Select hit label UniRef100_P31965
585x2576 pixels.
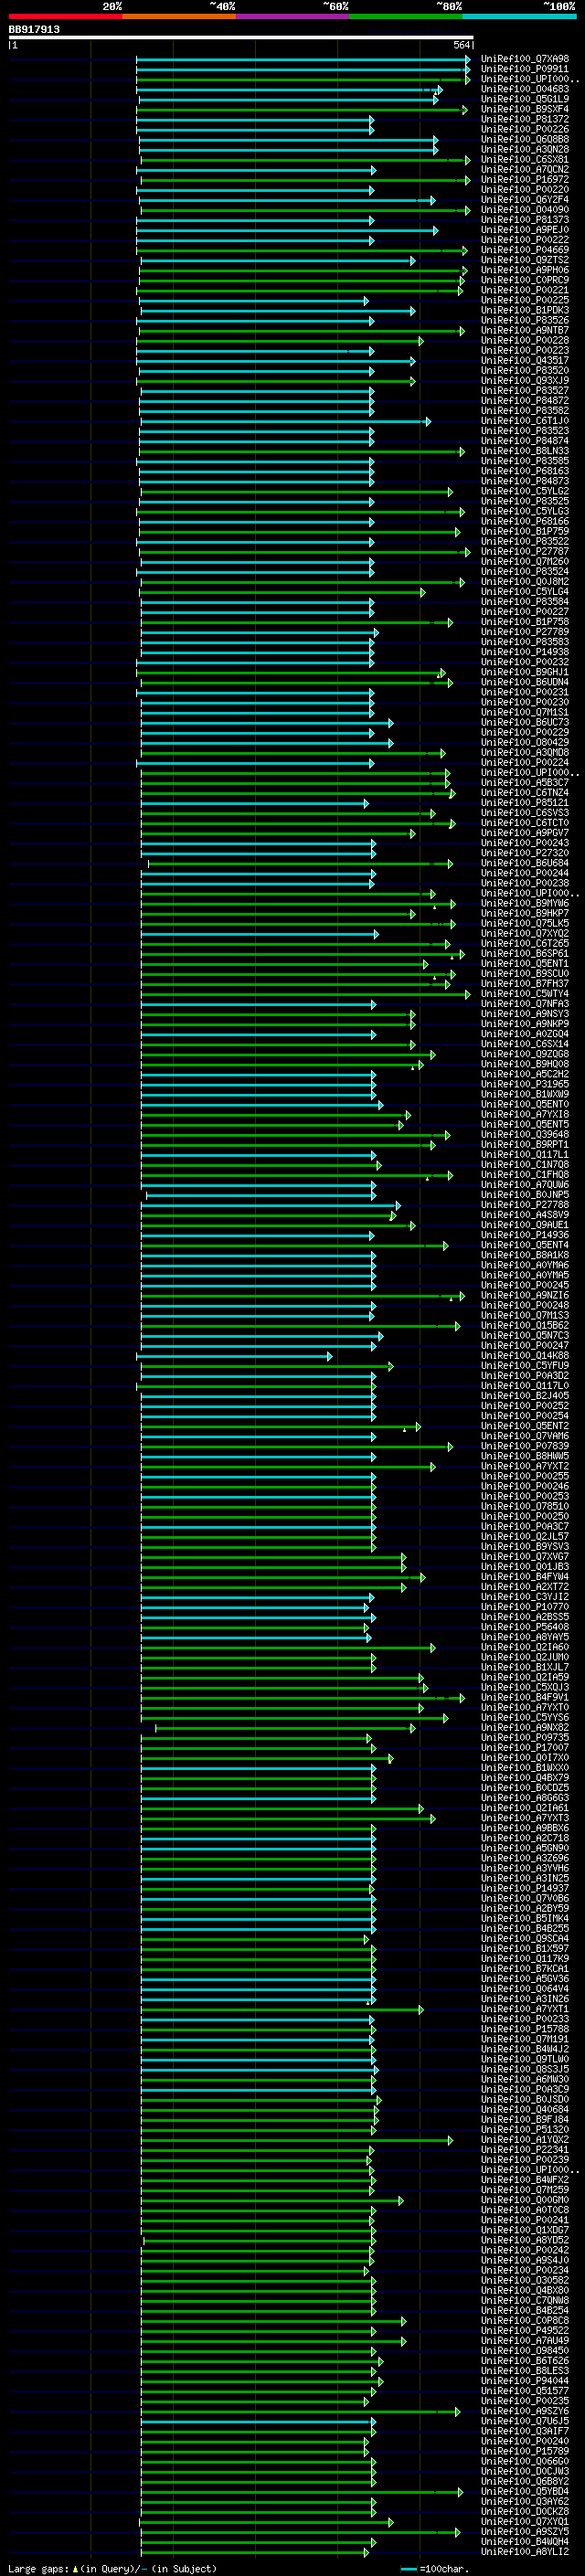(x=525, y=1084)
